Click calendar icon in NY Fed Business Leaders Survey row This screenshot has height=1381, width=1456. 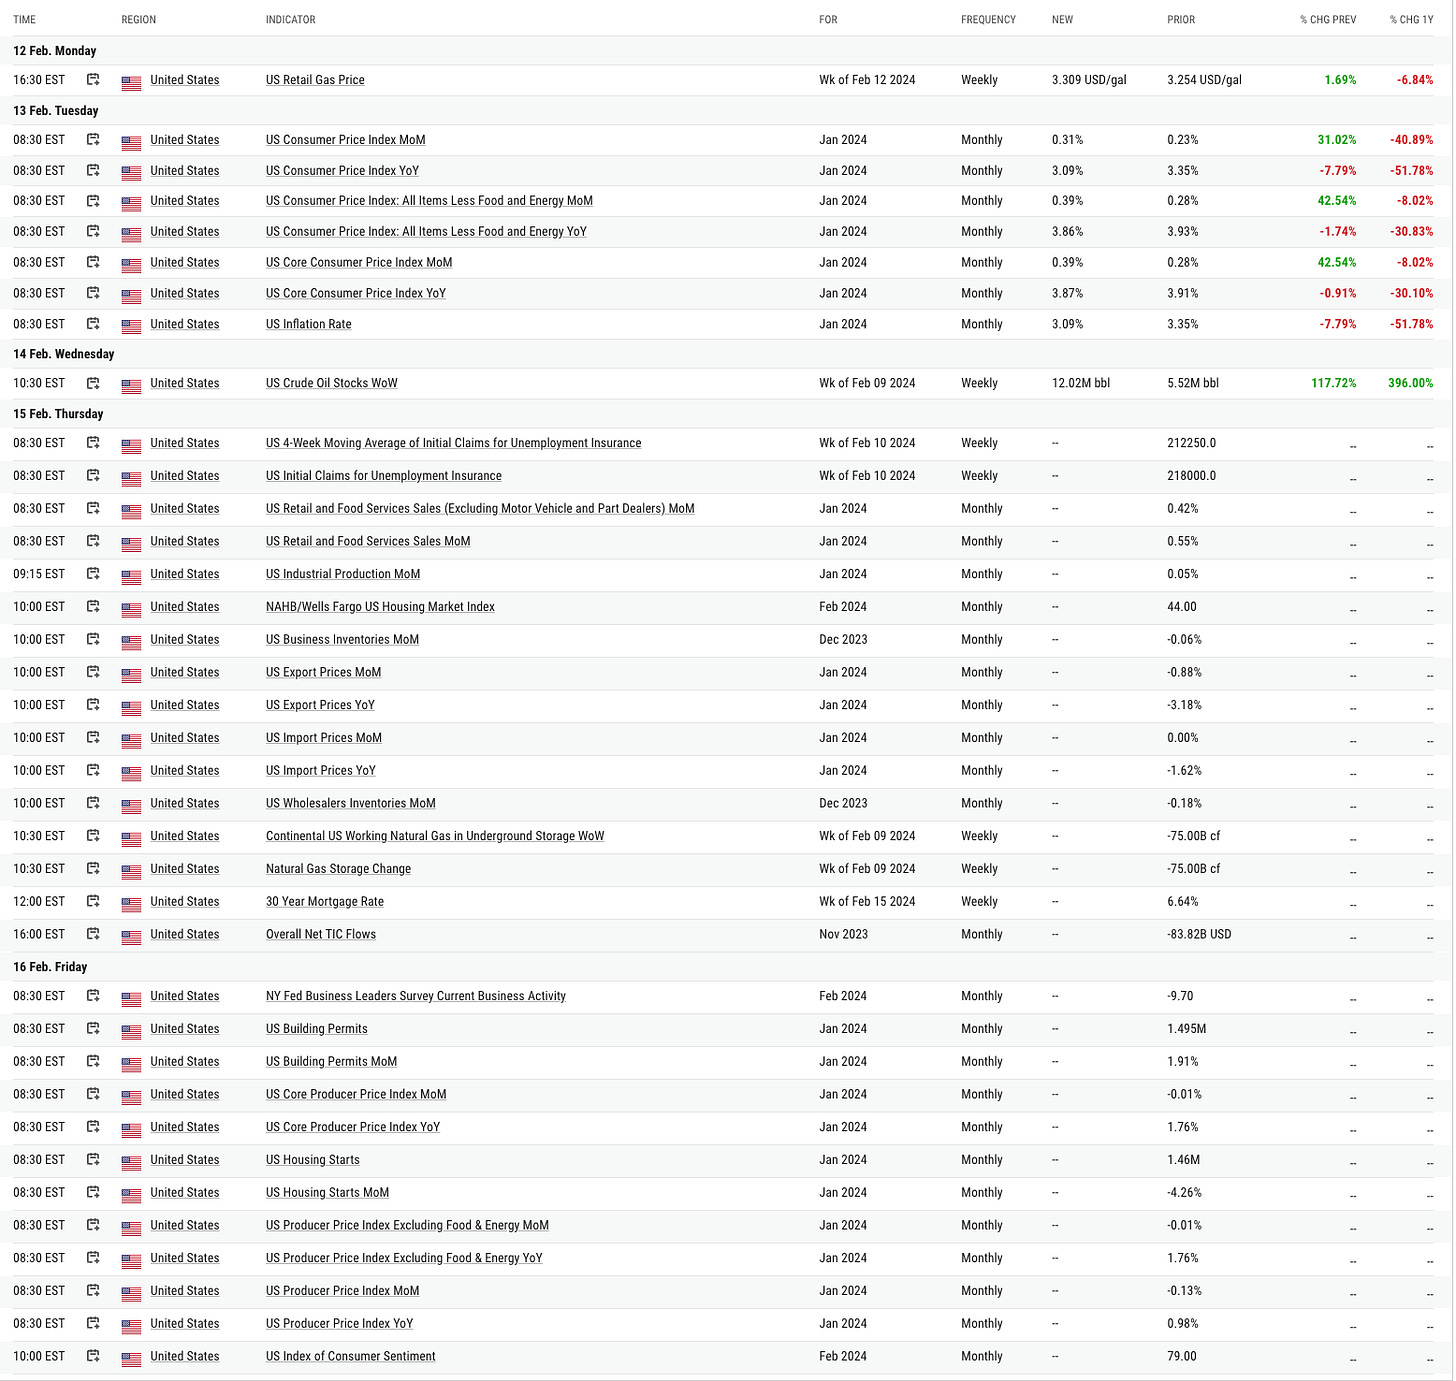click(x=93, y=995)
